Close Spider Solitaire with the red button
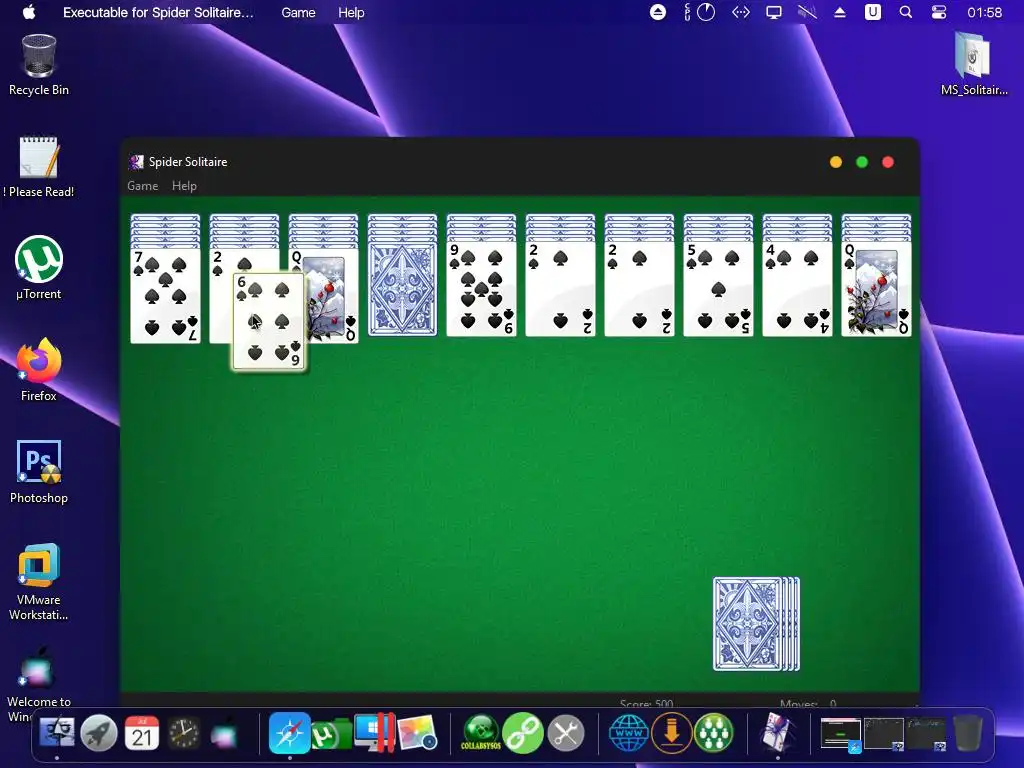1024x768 pixels. [x=888, y=162]
